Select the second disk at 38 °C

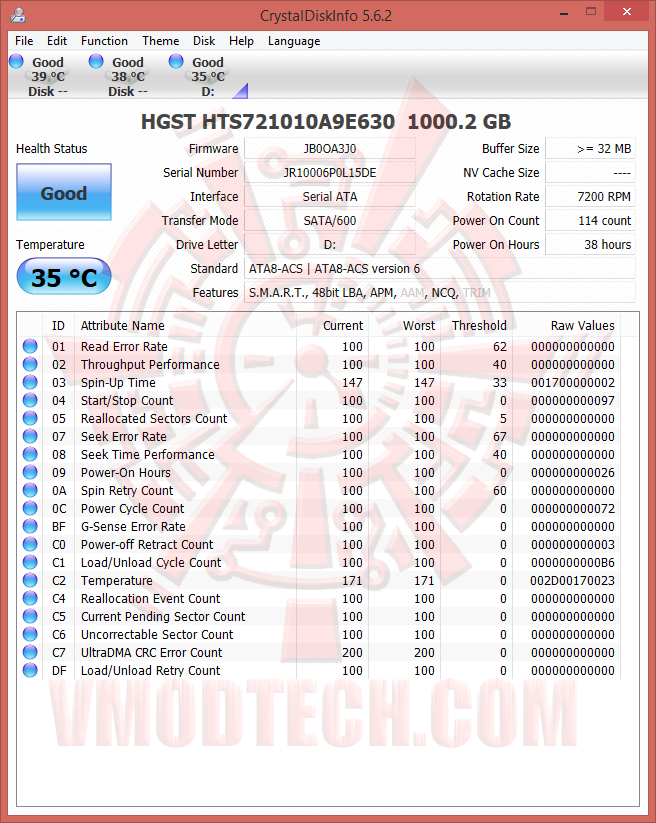128,77
